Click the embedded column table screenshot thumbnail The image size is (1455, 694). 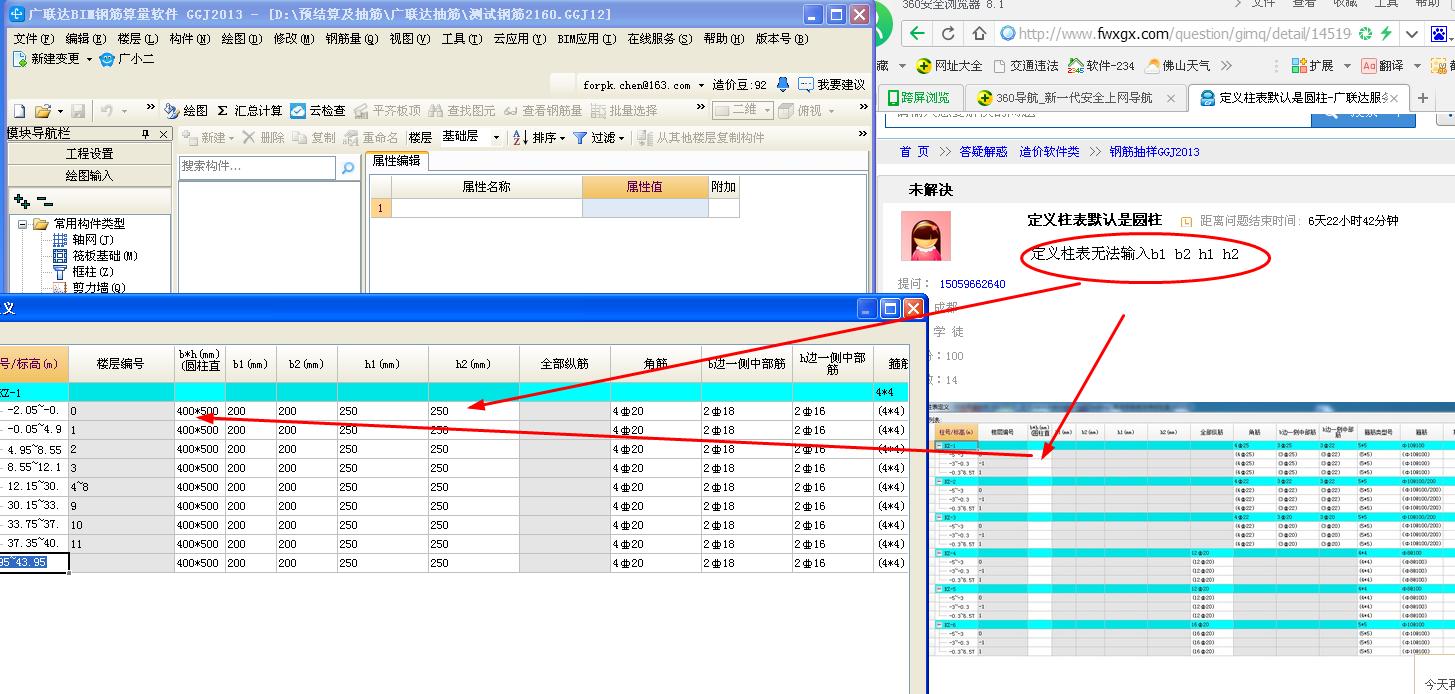pyautogui.click(x=1192, y=530)
